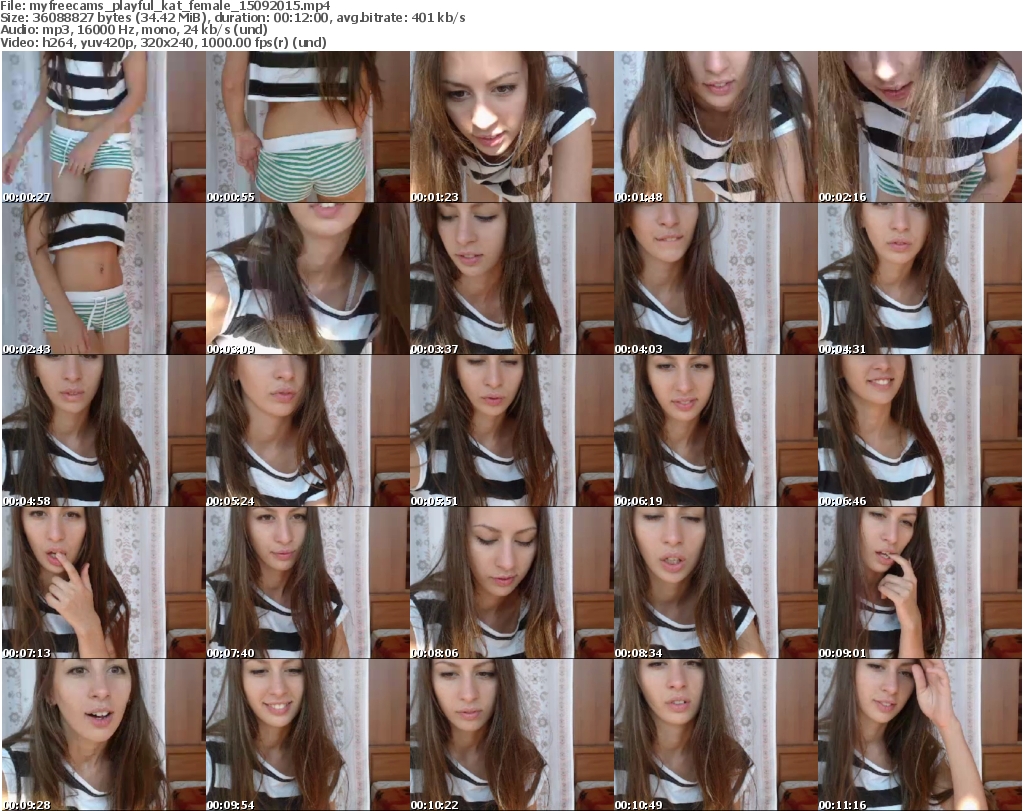Select the thumbnail at 00:04:03
The width and height of the screenshot is (1024, 811).
pyautogui.click(x=716, y=279)
